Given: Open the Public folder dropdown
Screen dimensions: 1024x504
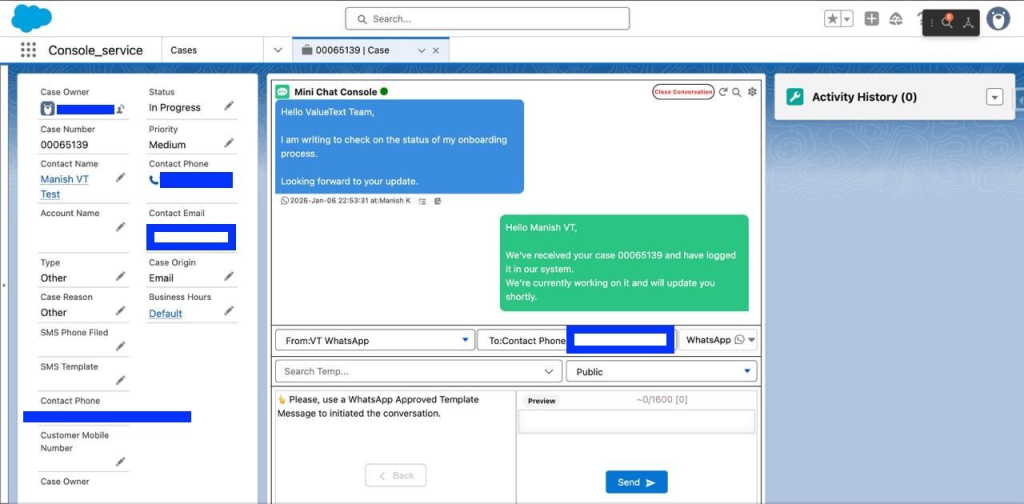Looking at the screenshot, I should 662,371.
